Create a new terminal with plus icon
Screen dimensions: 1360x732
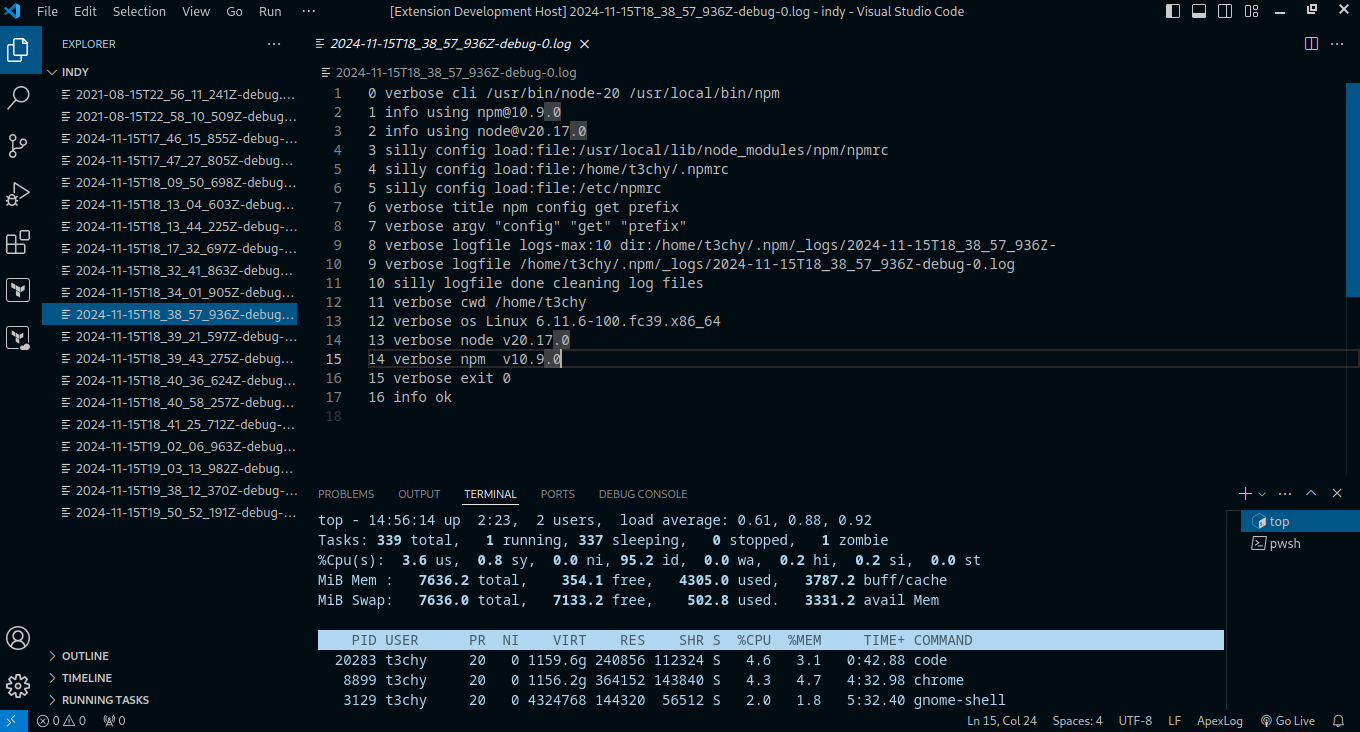coord(1245,494)
